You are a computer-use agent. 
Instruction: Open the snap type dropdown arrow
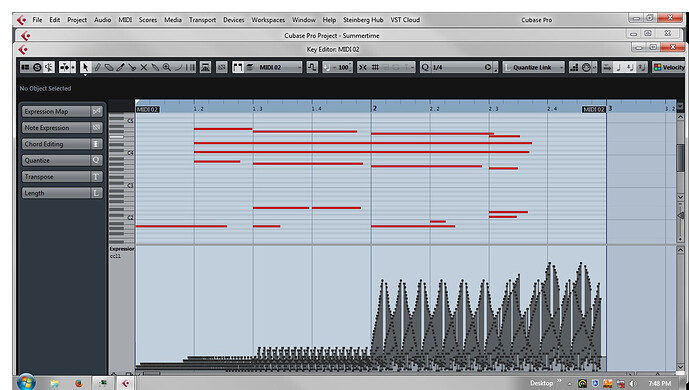(x=412, y=67)
